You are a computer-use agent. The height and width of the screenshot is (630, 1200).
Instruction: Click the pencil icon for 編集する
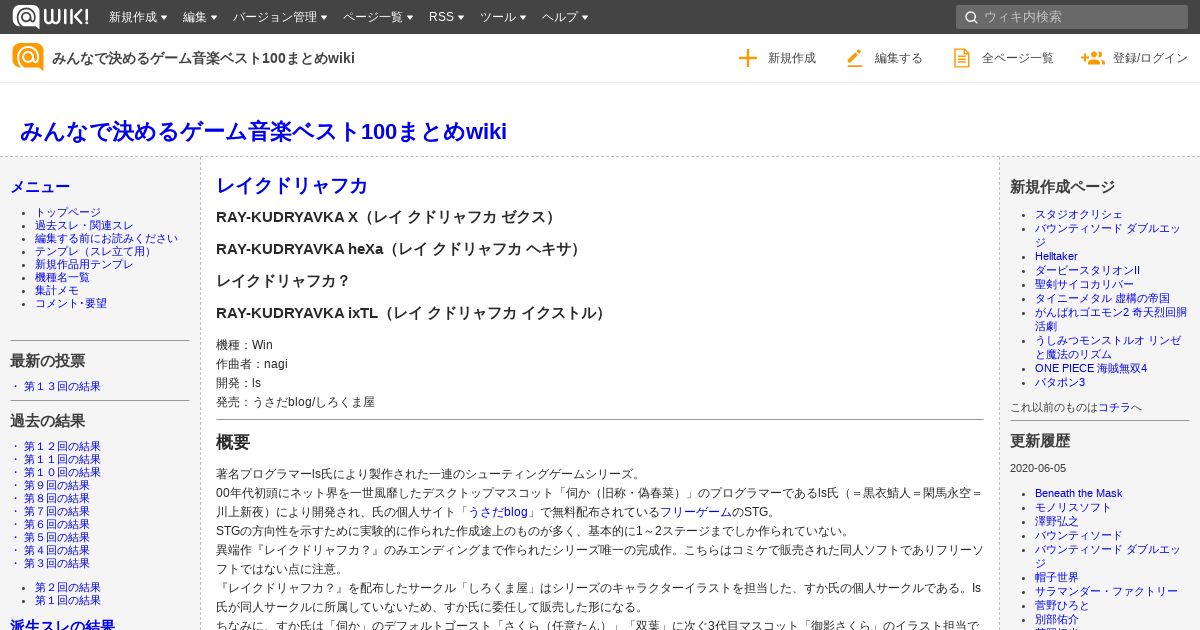854,58
